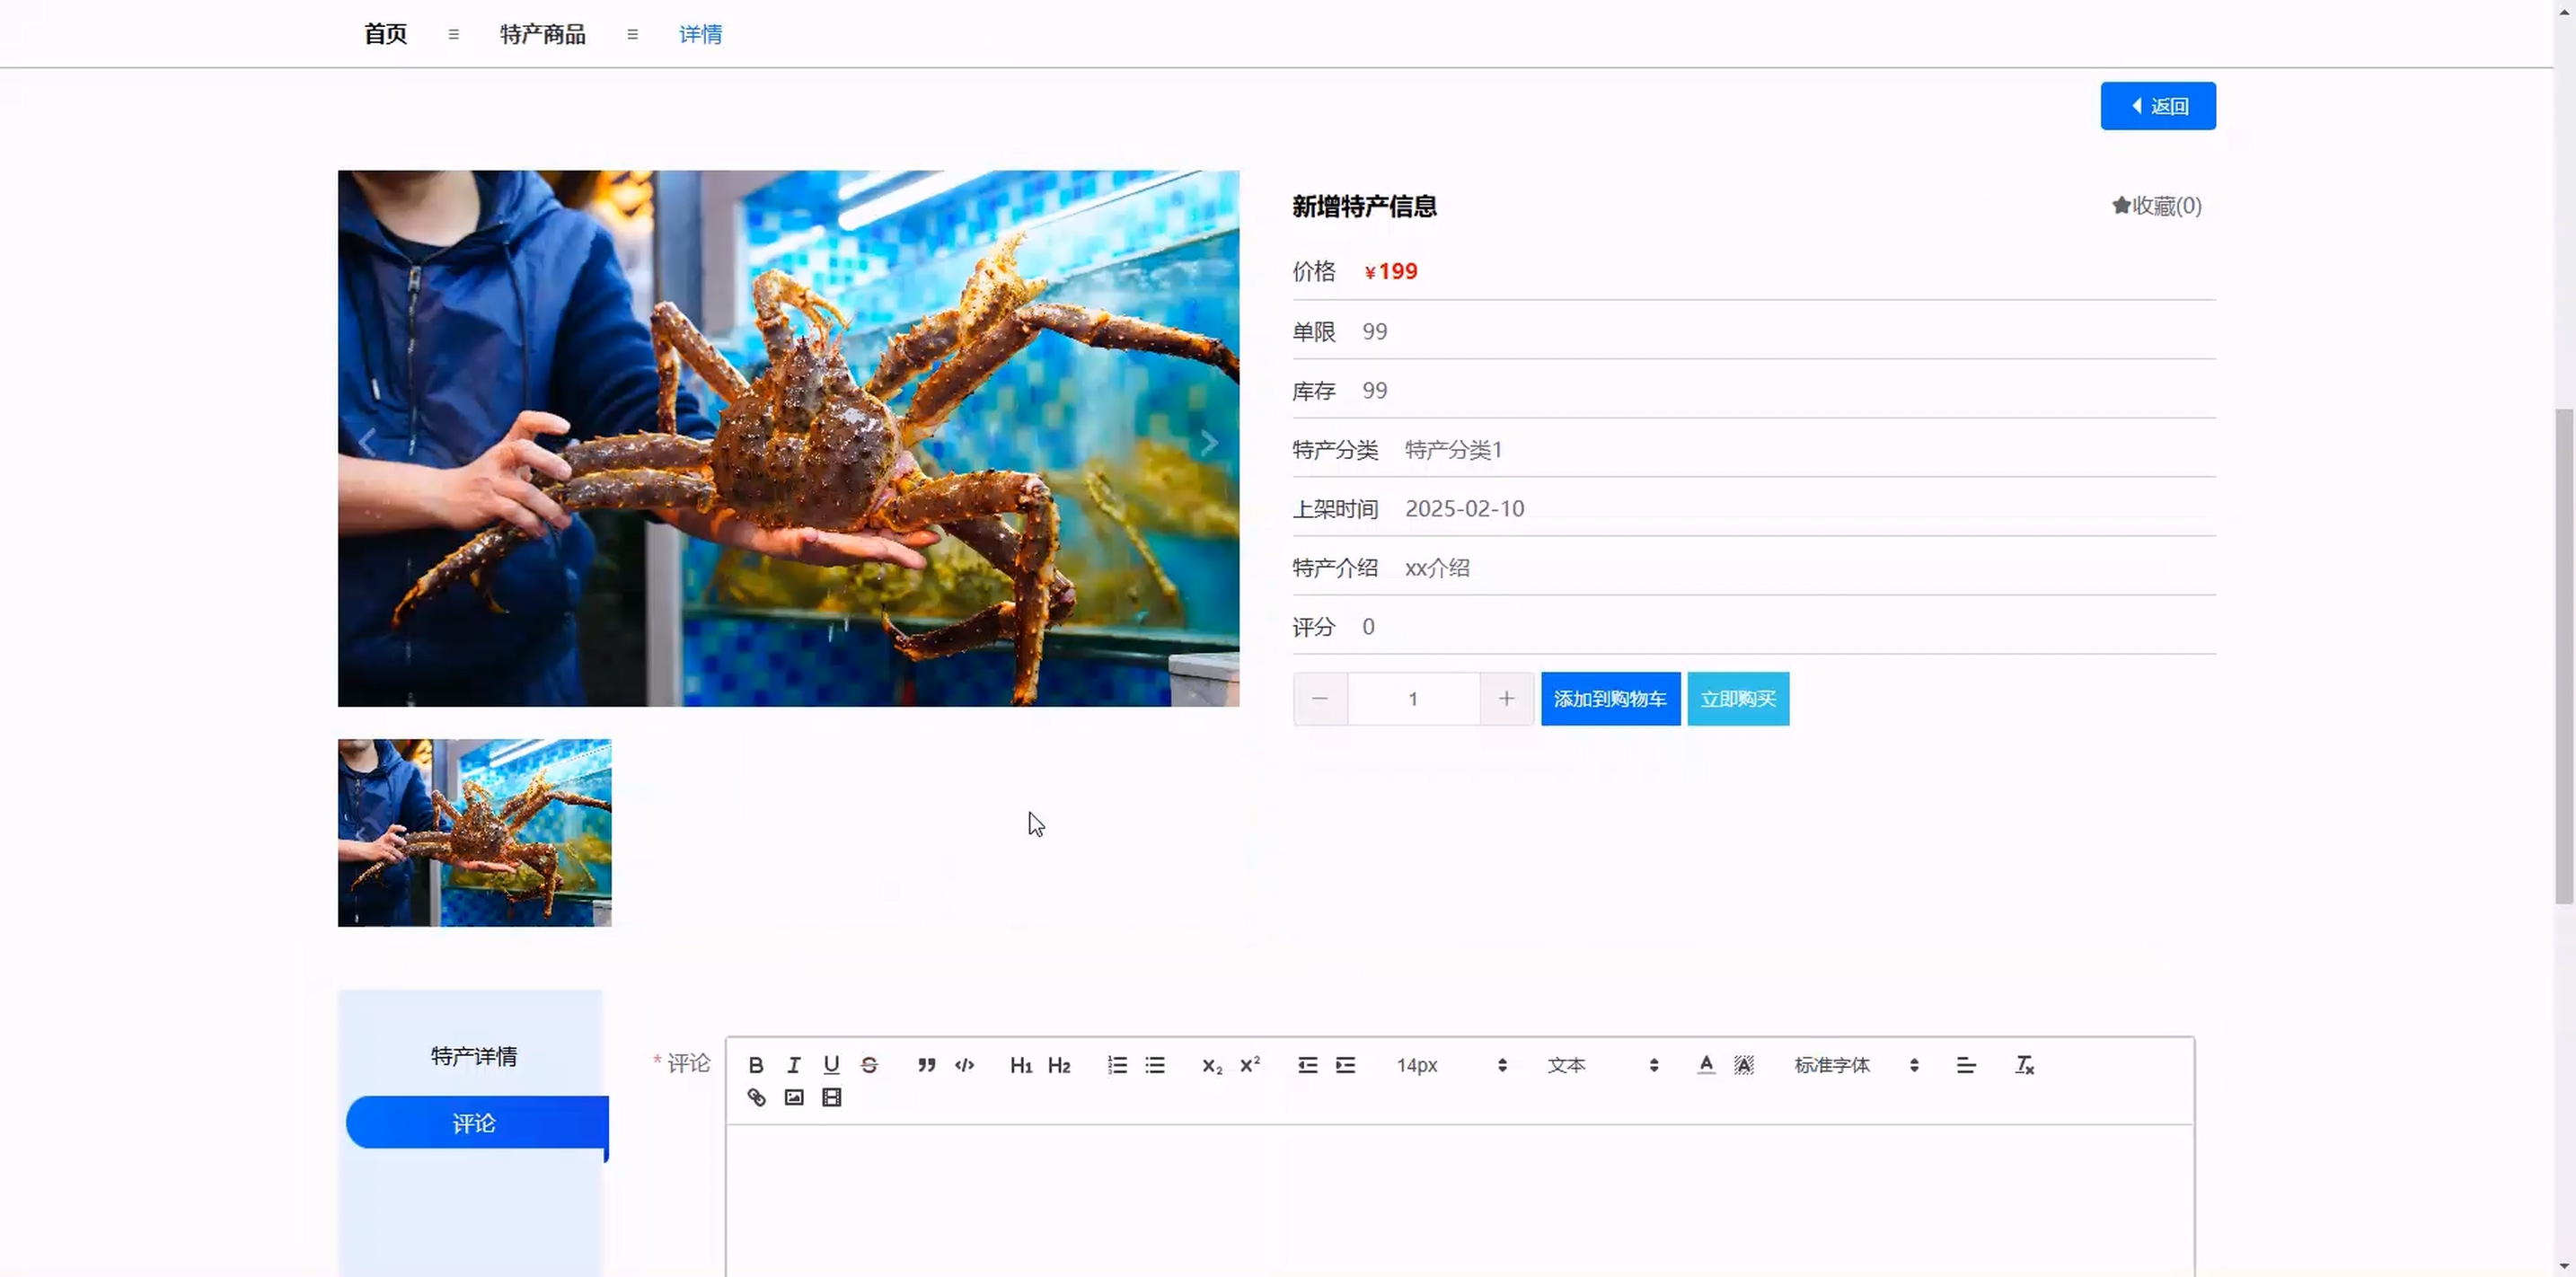Insert a blockquote in comment
Image resolution: width=2576 pixels, height=1277 pixels.
pos(926,1065)
